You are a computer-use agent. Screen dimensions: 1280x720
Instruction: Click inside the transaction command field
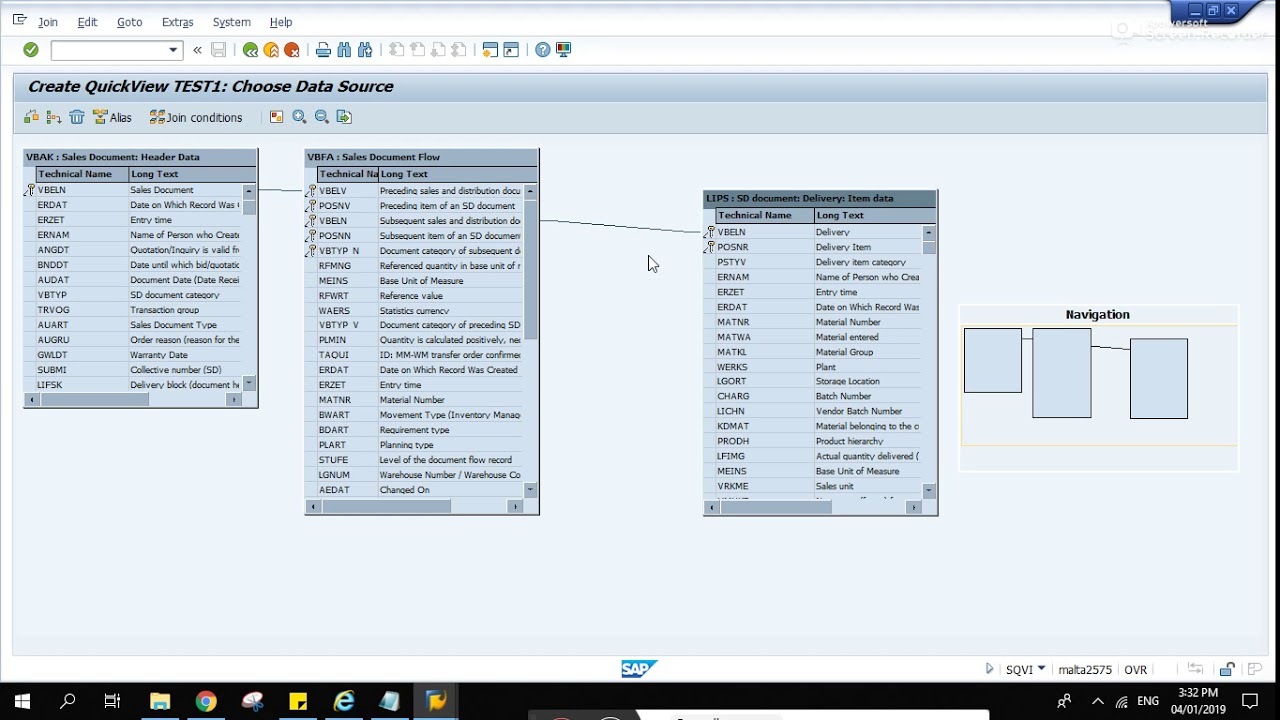tap(109, 50)
